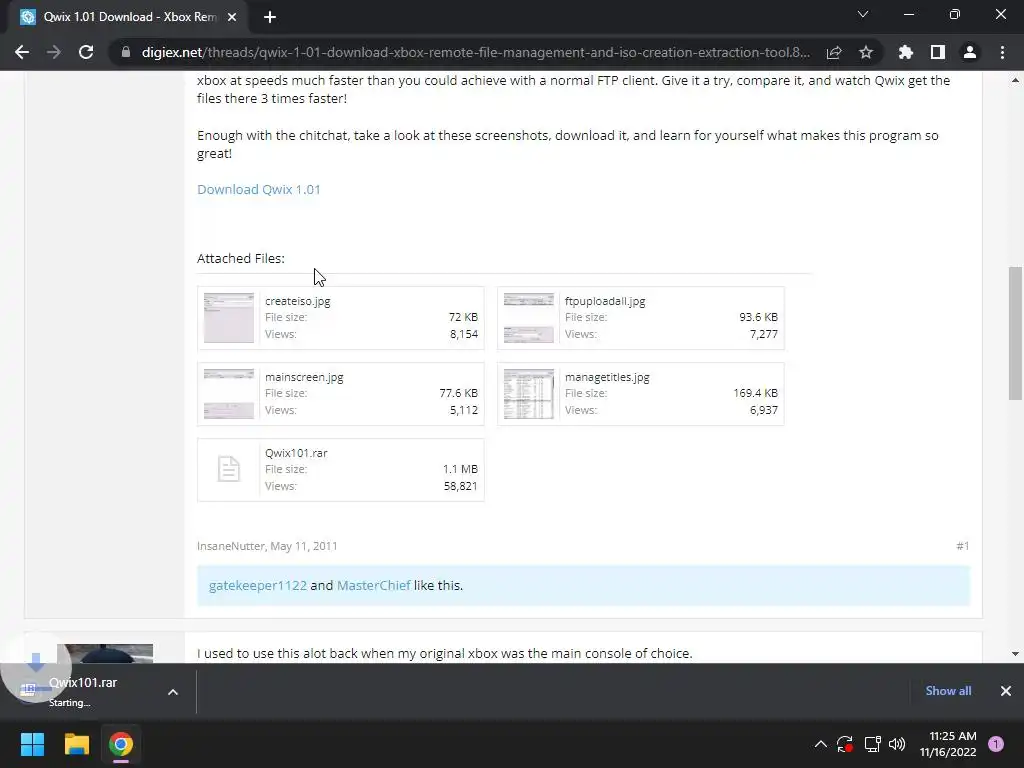View site information lock icon

point(125,52)
